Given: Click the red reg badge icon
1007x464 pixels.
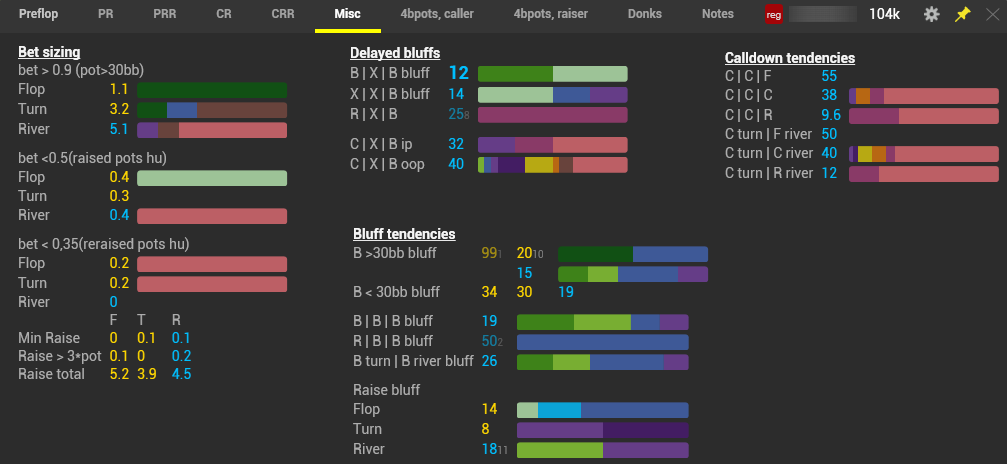Looking at the screenshot, I should (774, 14).
